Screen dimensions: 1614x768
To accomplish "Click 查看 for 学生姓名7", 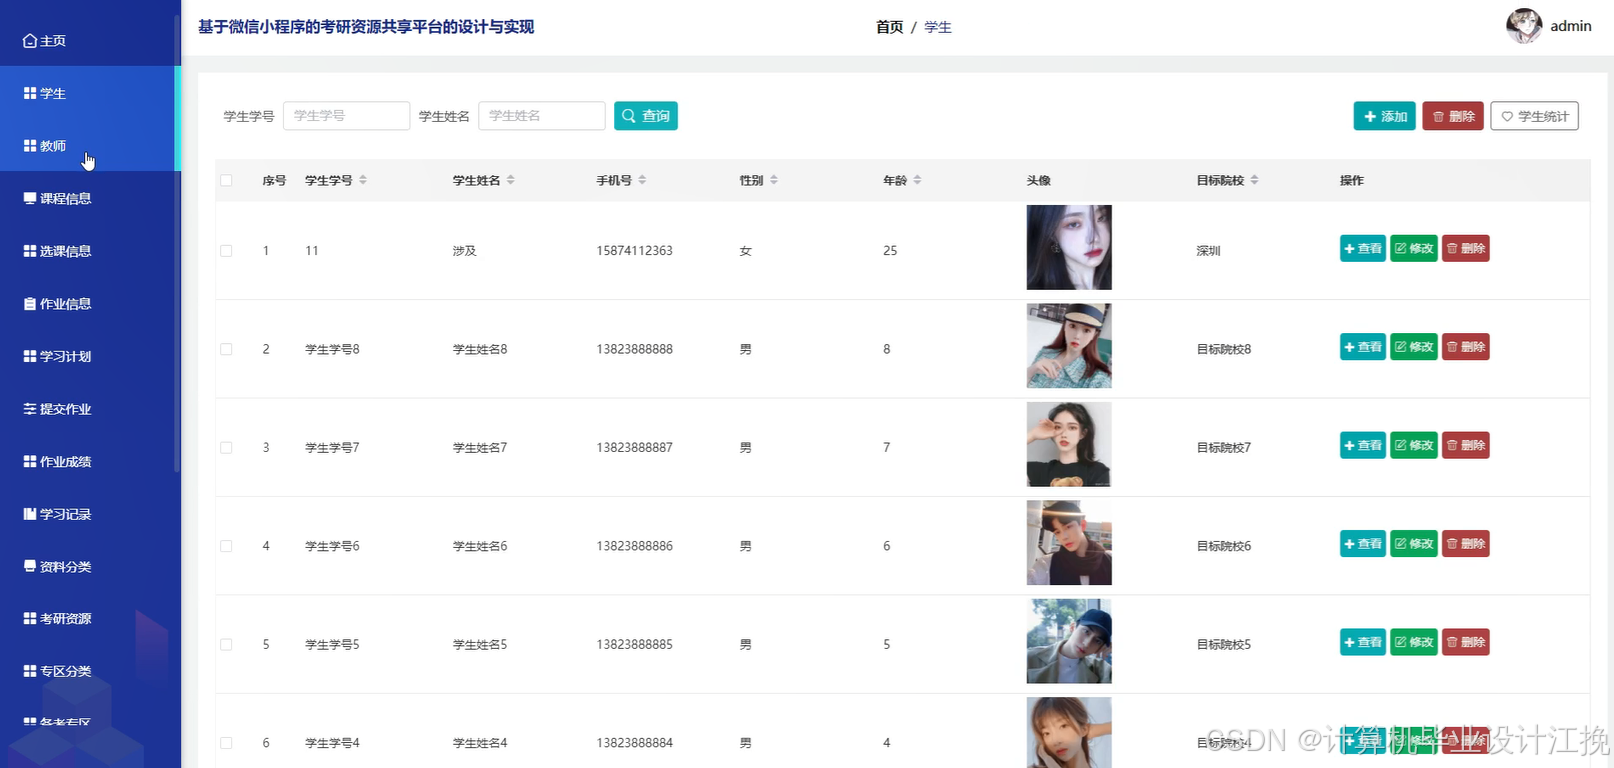I will [x=1363, y=445].
